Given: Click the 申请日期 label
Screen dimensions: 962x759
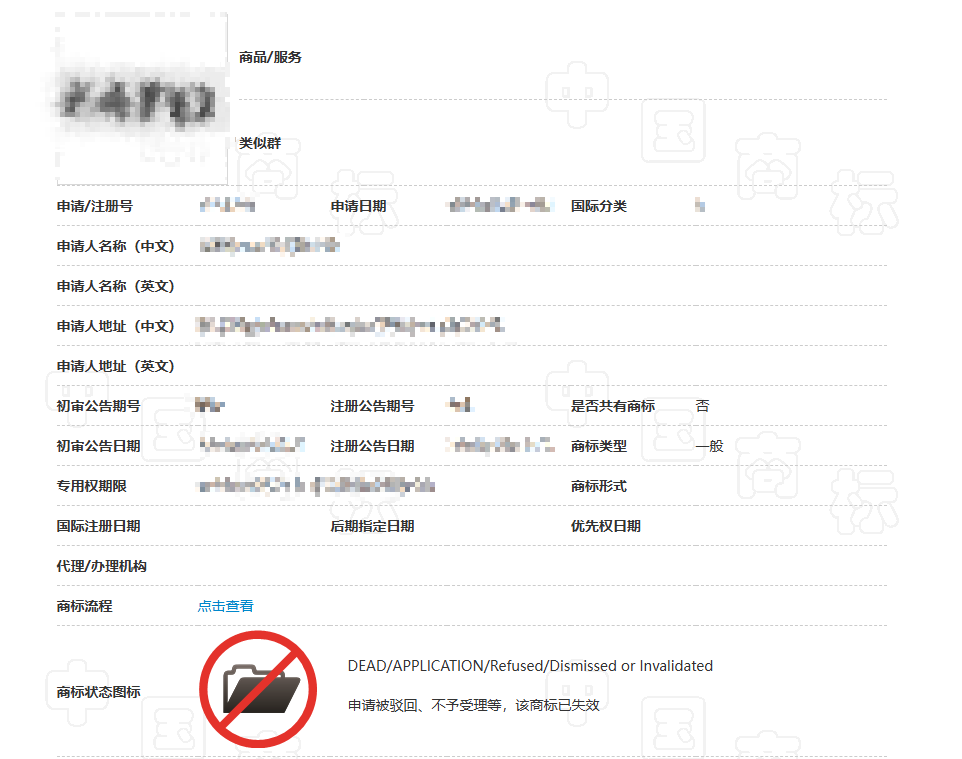Looking at the screenshot, I should 358,206.
